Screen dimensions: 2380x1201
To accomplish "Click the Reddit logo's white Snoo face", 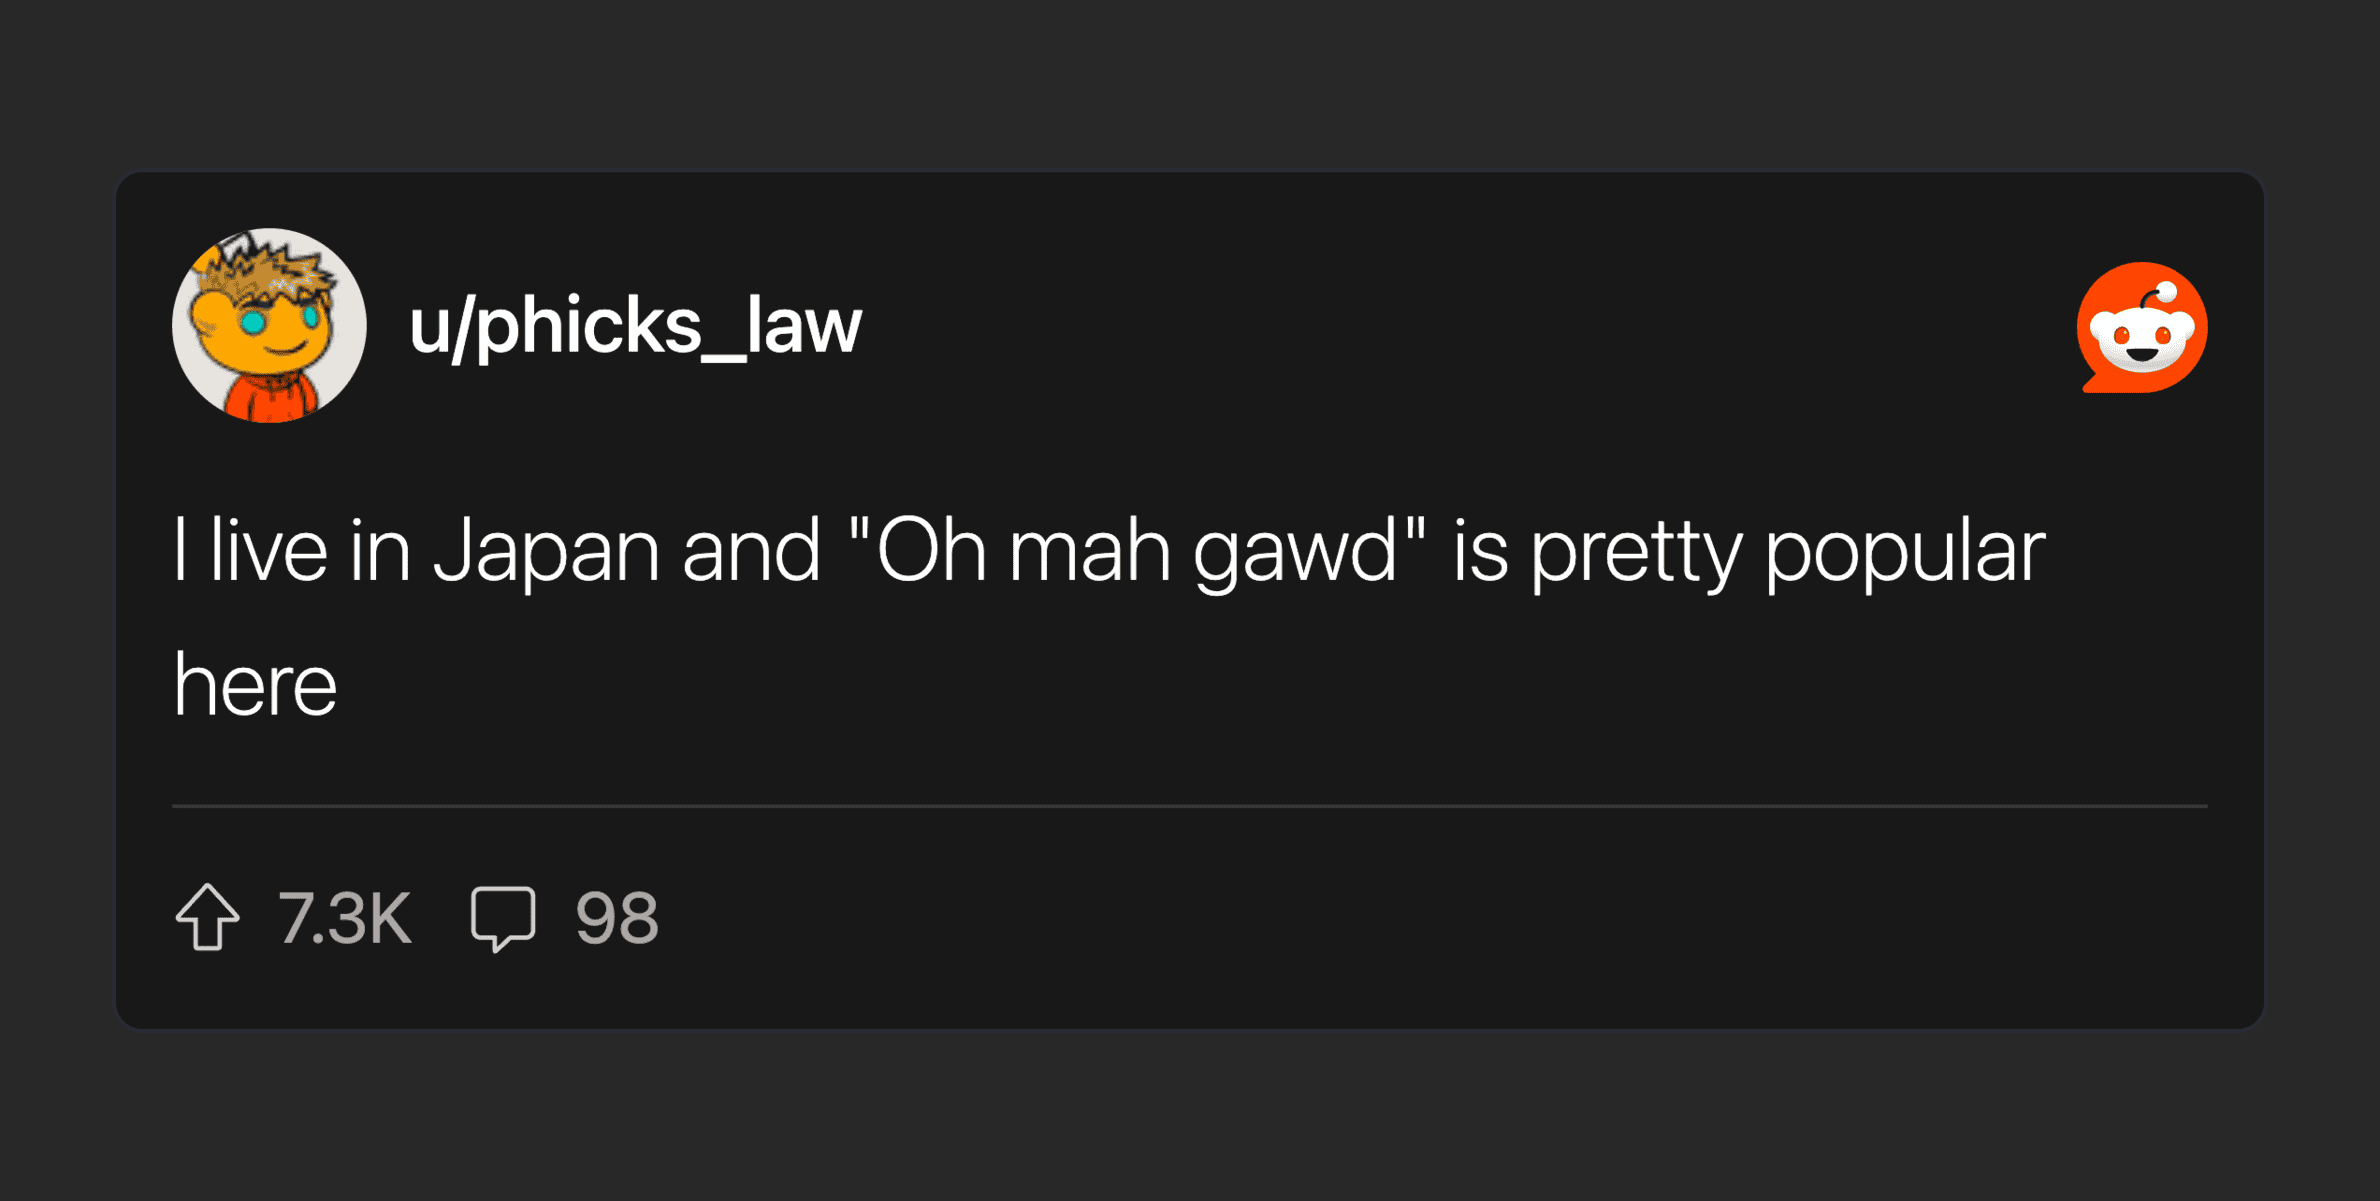I will click(2141, 340).
